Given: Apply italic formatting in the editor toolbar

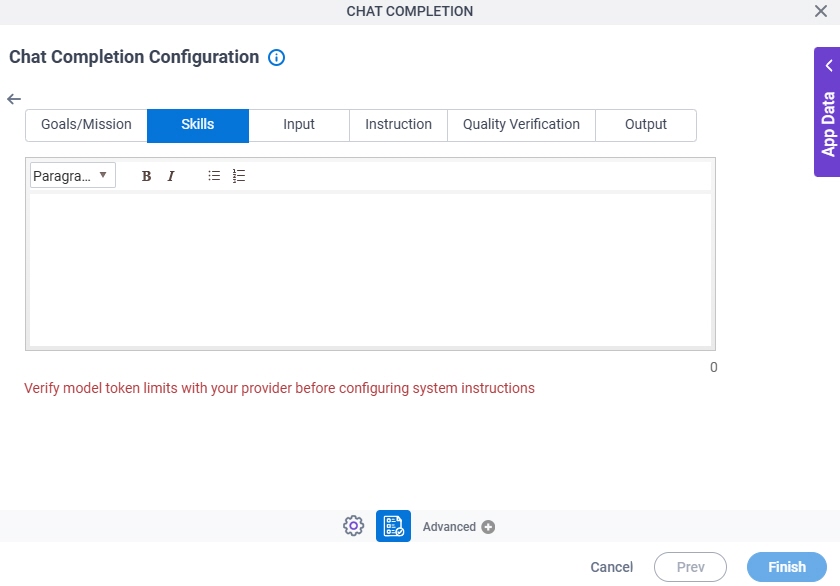Looking at the screenshot, I should [170, 176].
